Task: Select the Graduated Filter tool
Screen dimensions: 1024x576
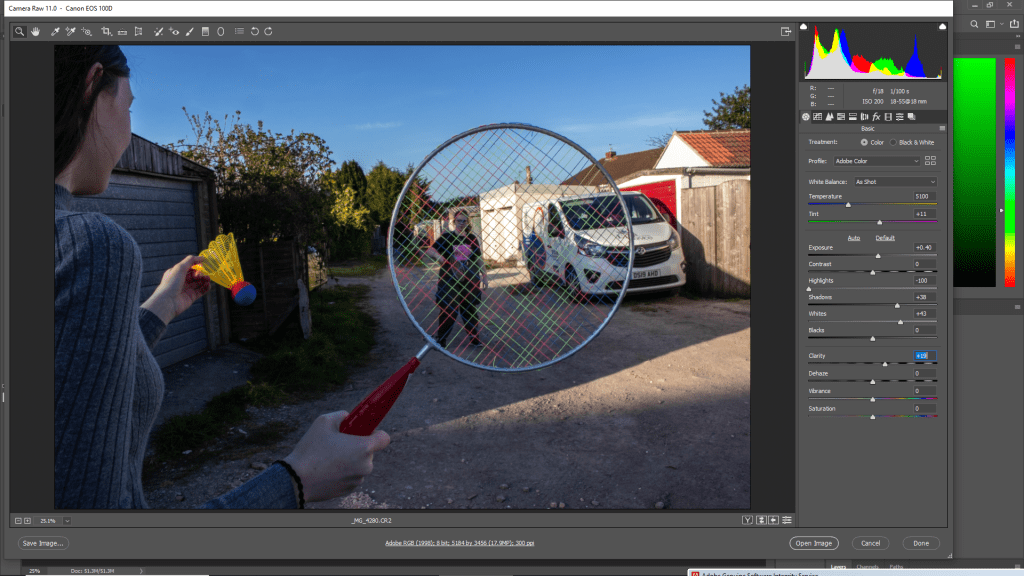Action: coord(205,32)
